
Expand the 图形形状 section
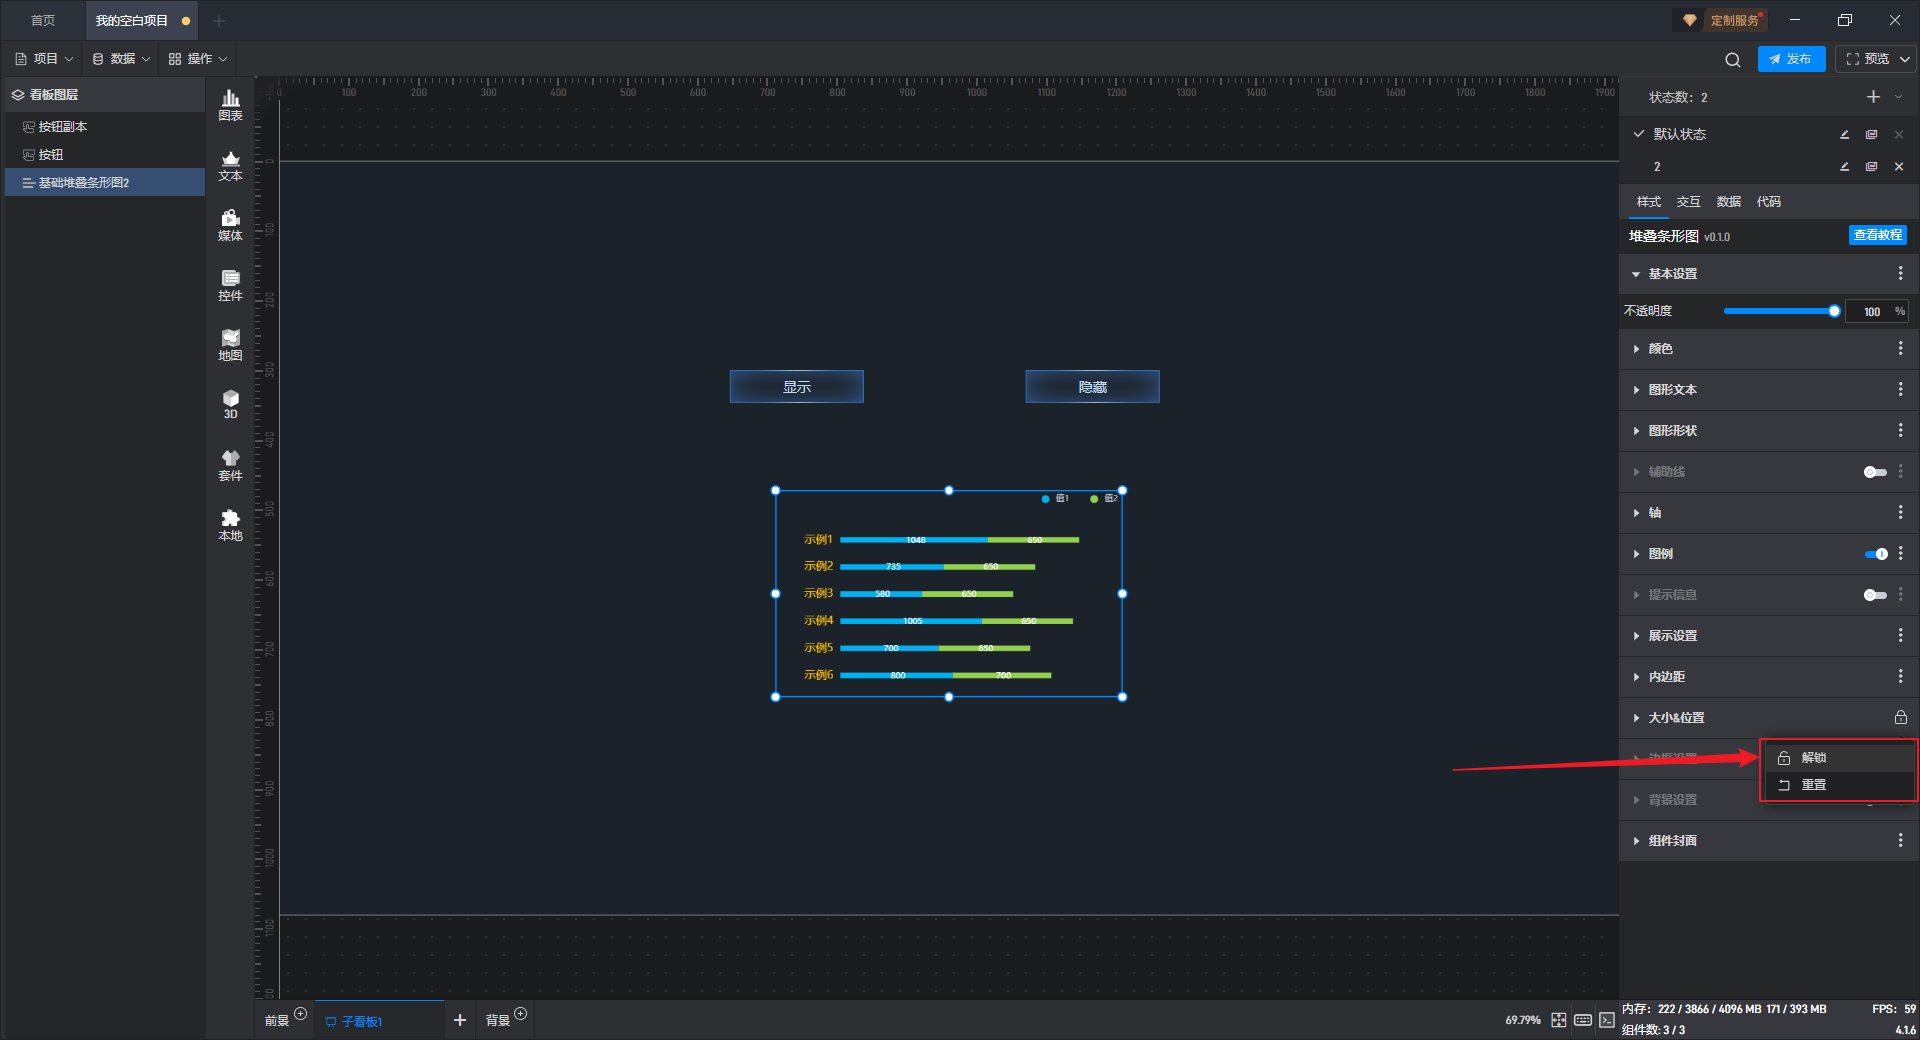click(x=1636, y=431)
